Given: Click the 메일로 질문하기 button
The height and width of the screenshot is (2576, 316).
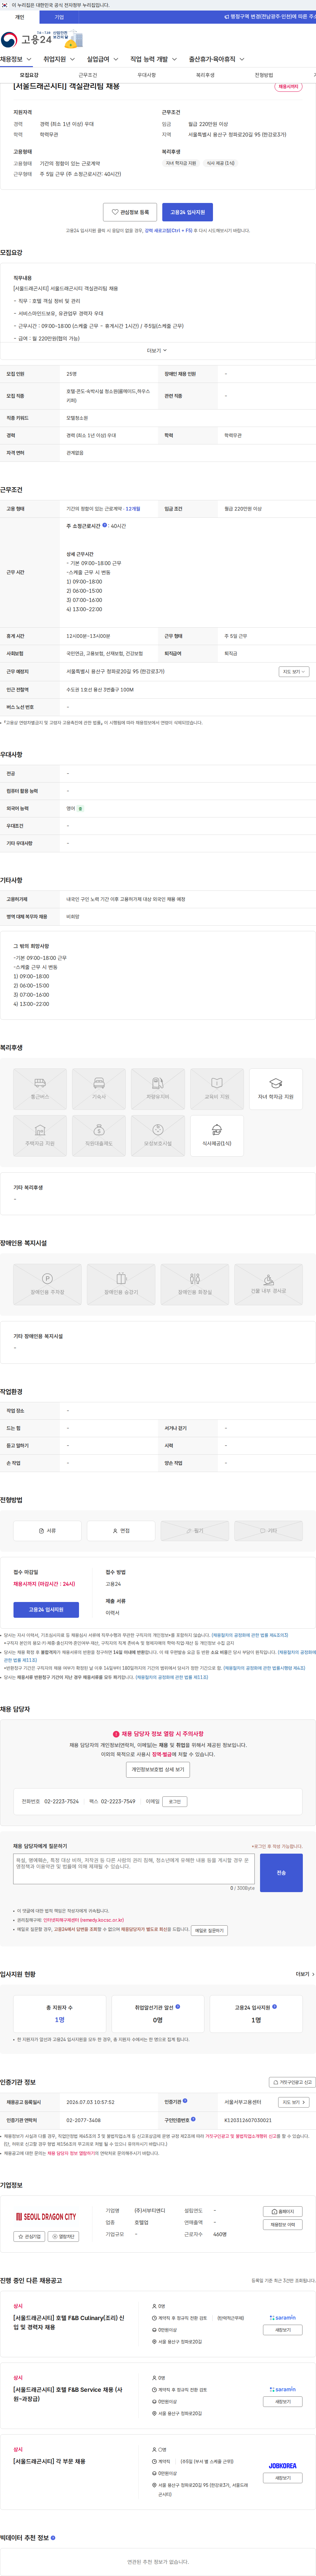Looking at the screenshot, I should pyautogui.click(x=209, y=1930).
